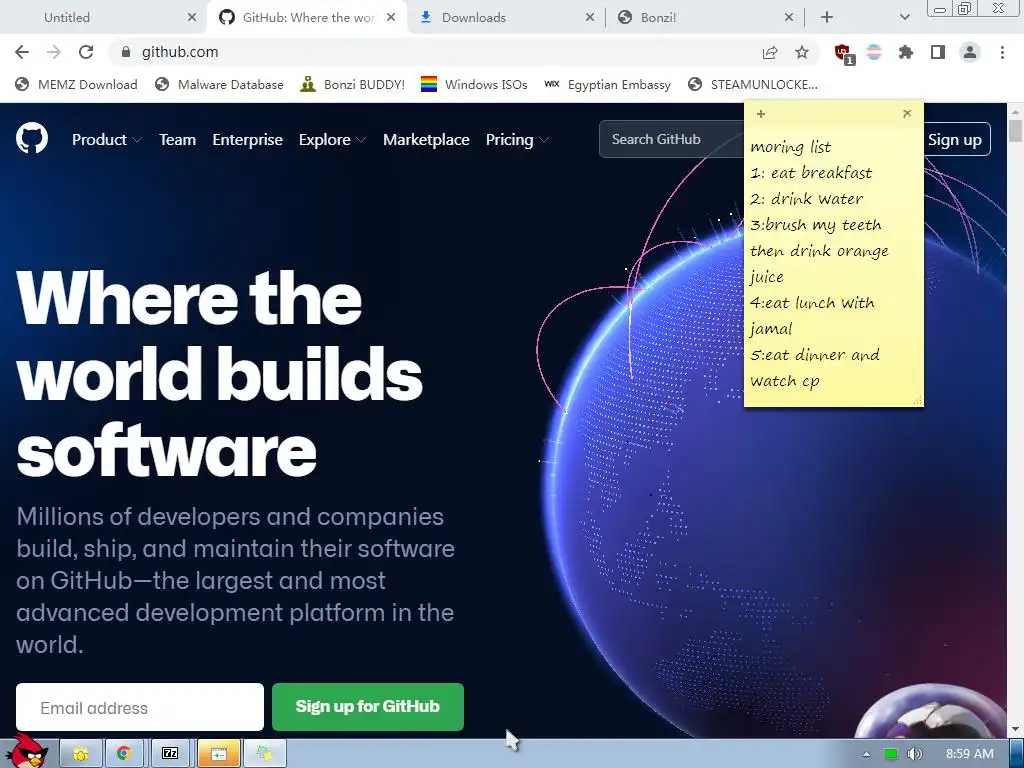Image resolution: width=1024 pixels, height=768 pixels.
Task: Open the MEMZ Download bookmark
Action: point(76,84)
